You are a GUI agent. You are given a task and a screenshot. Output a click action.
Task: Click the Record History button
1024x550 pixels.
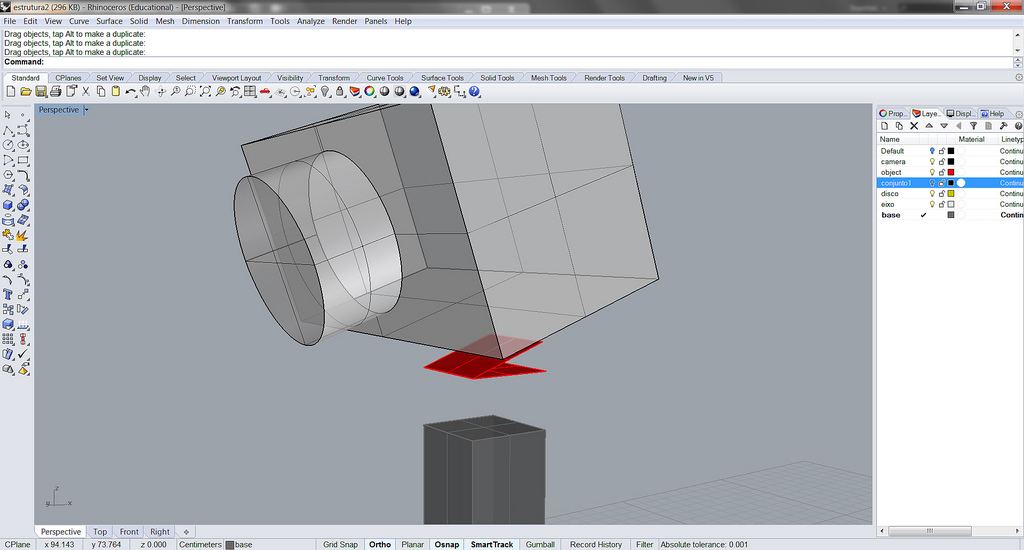[596, 544]
